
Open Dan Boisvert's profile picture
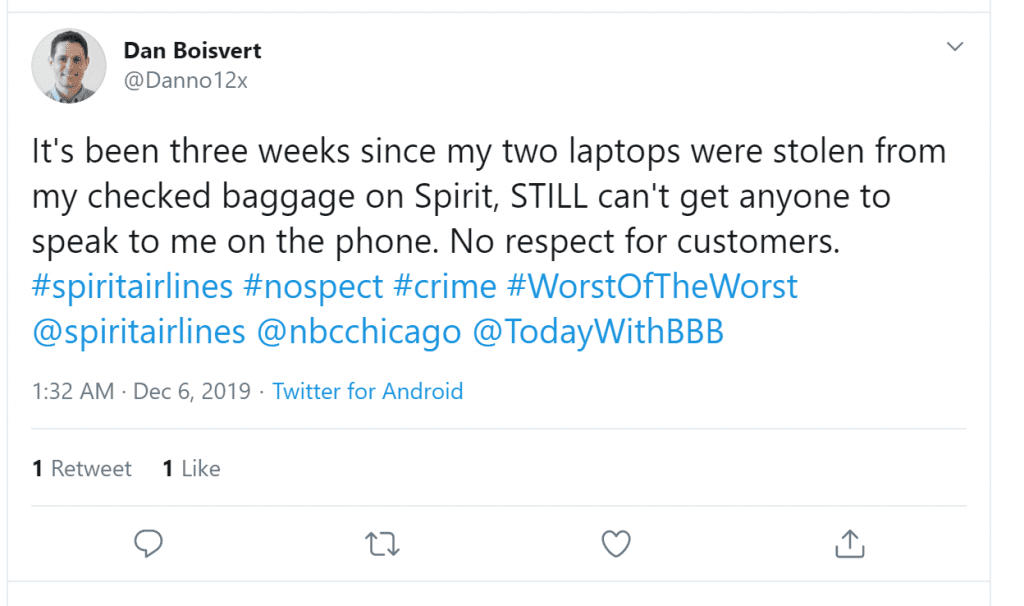click(x=69, y=65)
